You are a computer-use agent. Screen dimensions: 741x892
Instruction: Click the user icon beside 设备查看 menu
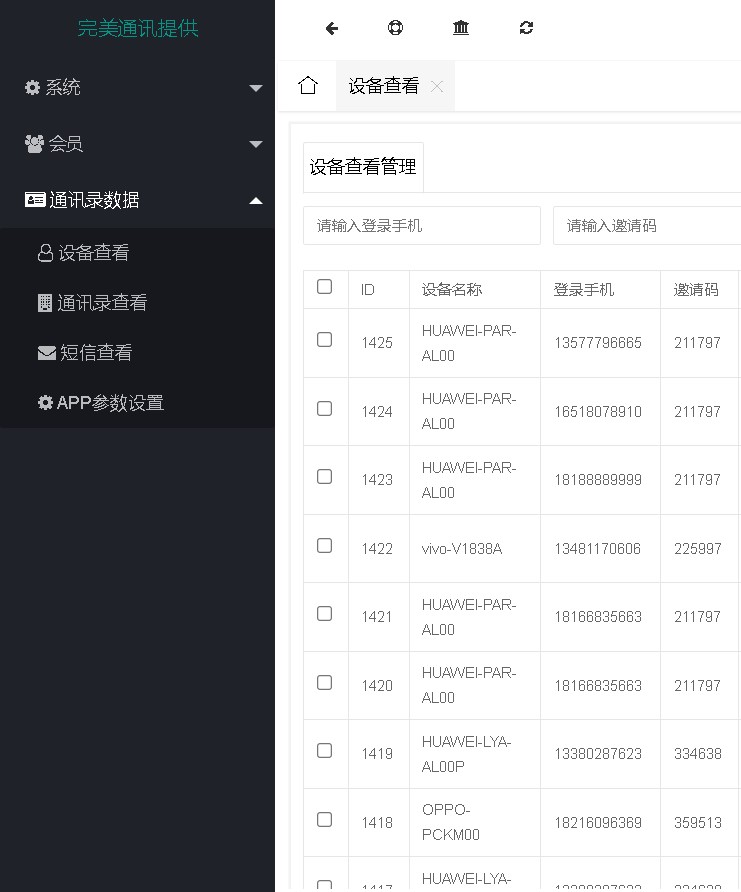coord(45,253)
